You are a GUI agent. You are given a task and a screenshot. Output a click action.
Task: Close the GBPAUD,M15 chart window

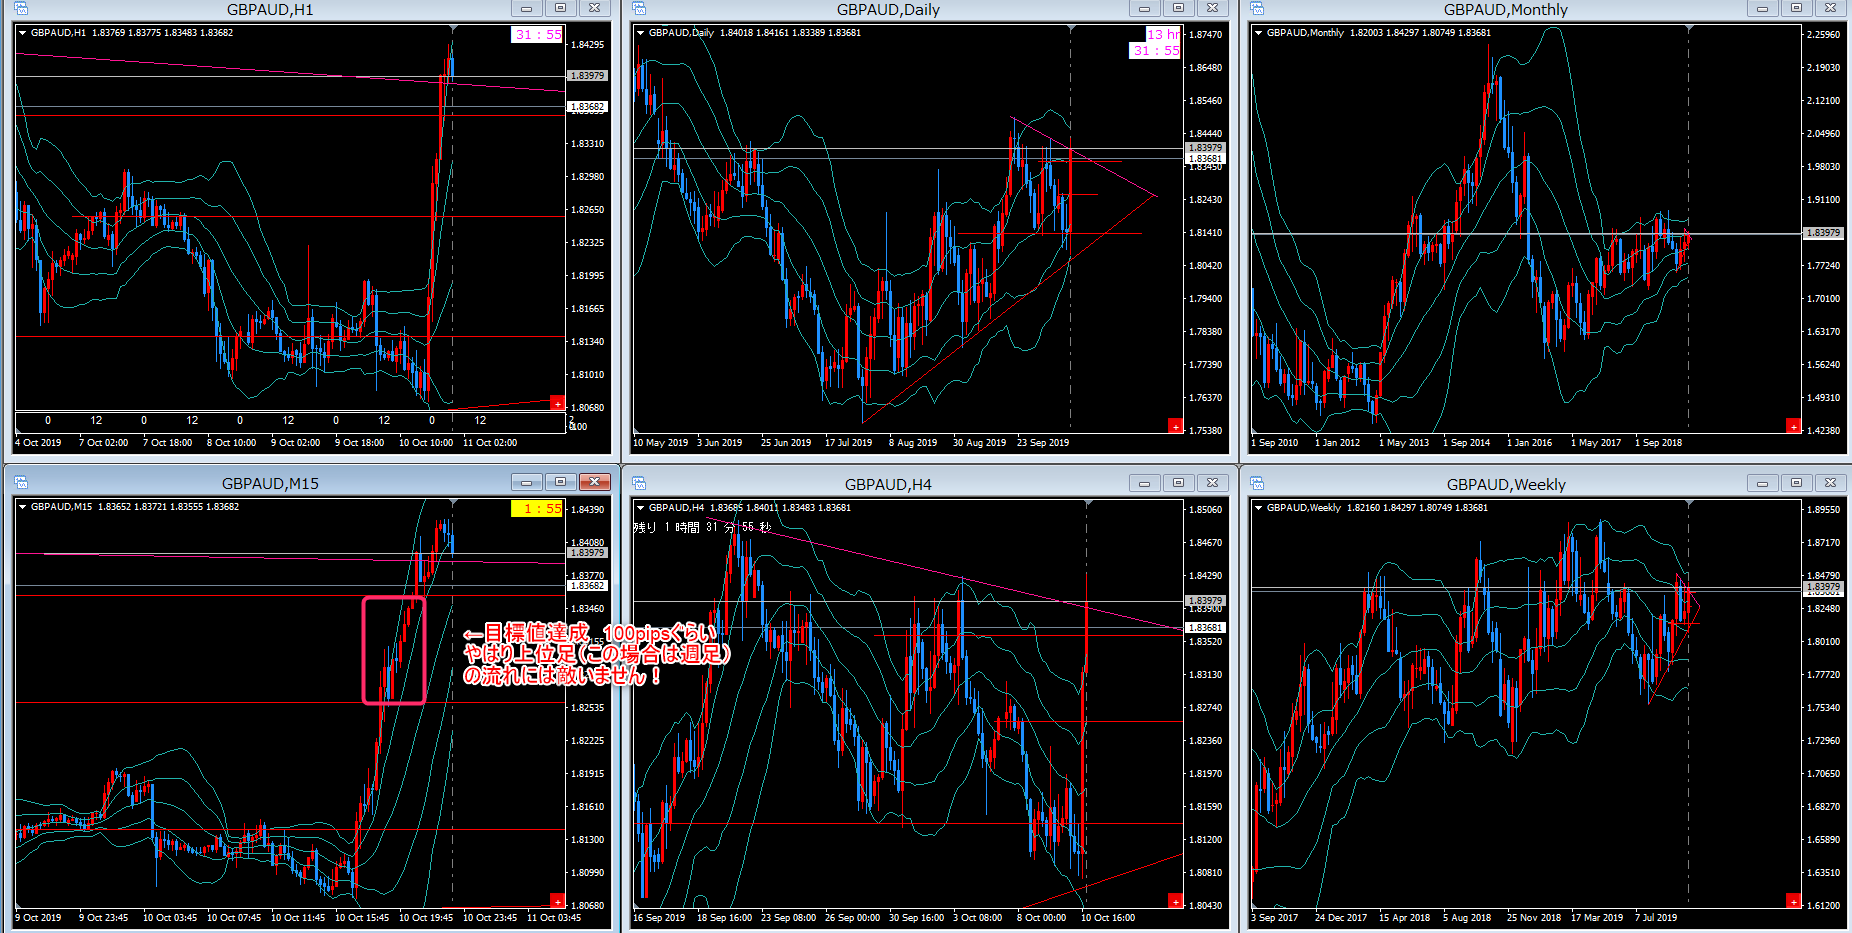click(x=594, y=483)
